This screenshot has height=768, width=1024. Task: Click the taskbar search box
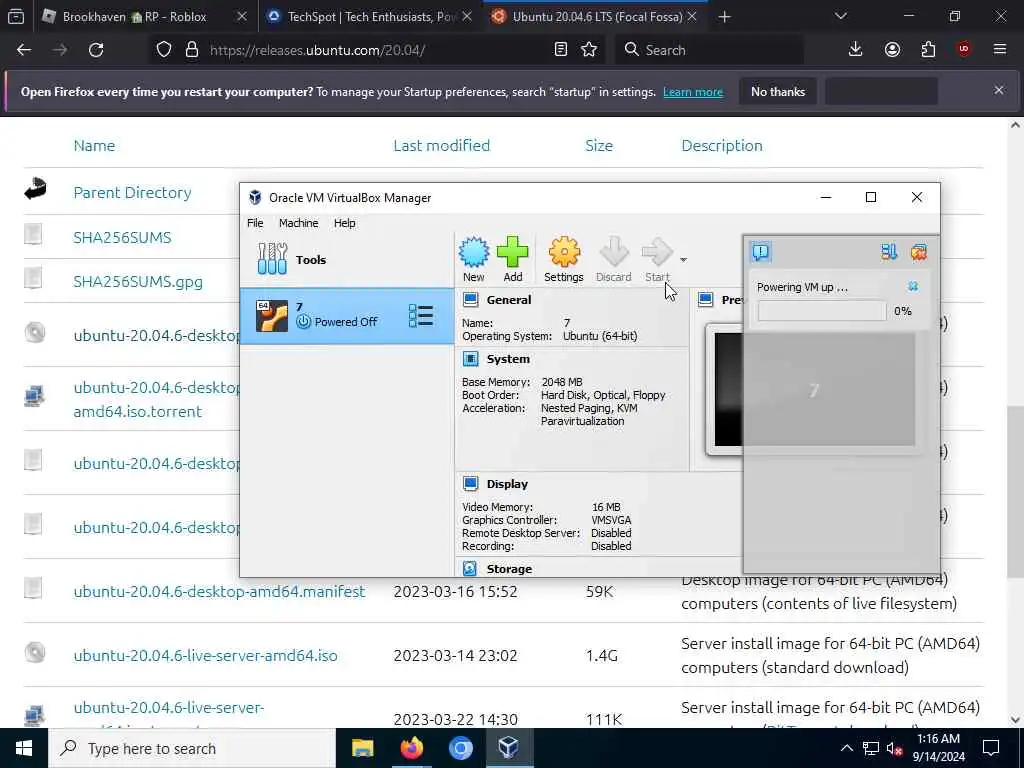click(192, 748)
